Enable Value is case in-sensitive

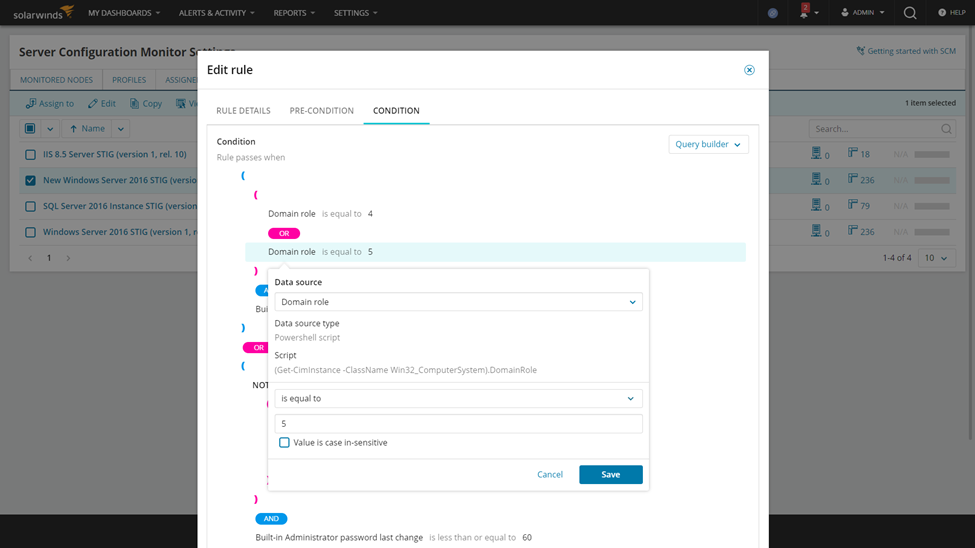(284, 442)
